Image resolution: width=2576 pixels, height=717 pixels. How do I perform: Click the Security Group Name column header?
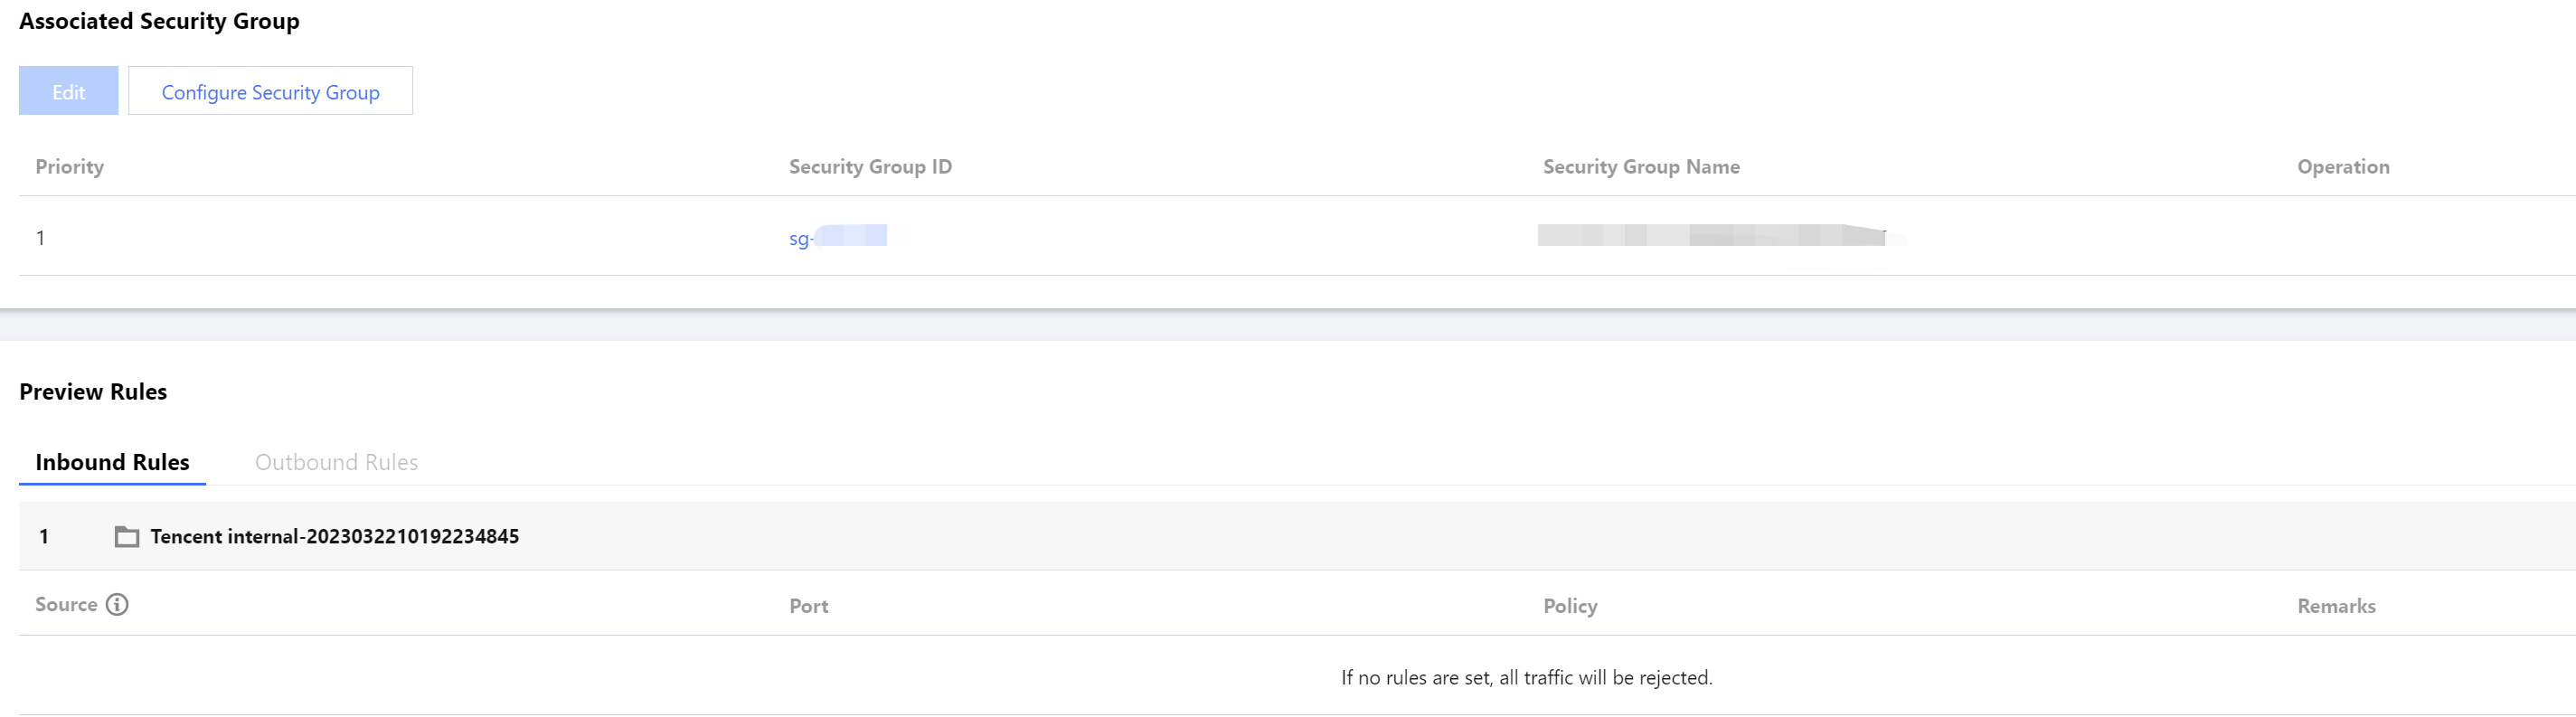[x=1641, y=167]
